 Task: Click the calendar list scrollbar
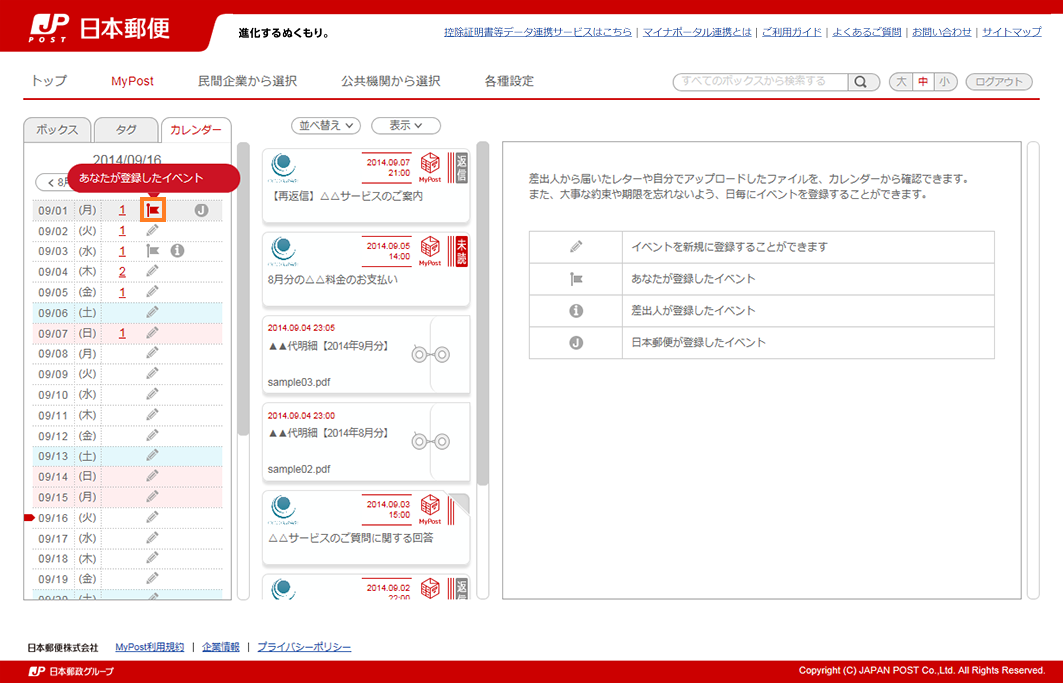click(x=243, y=288)
